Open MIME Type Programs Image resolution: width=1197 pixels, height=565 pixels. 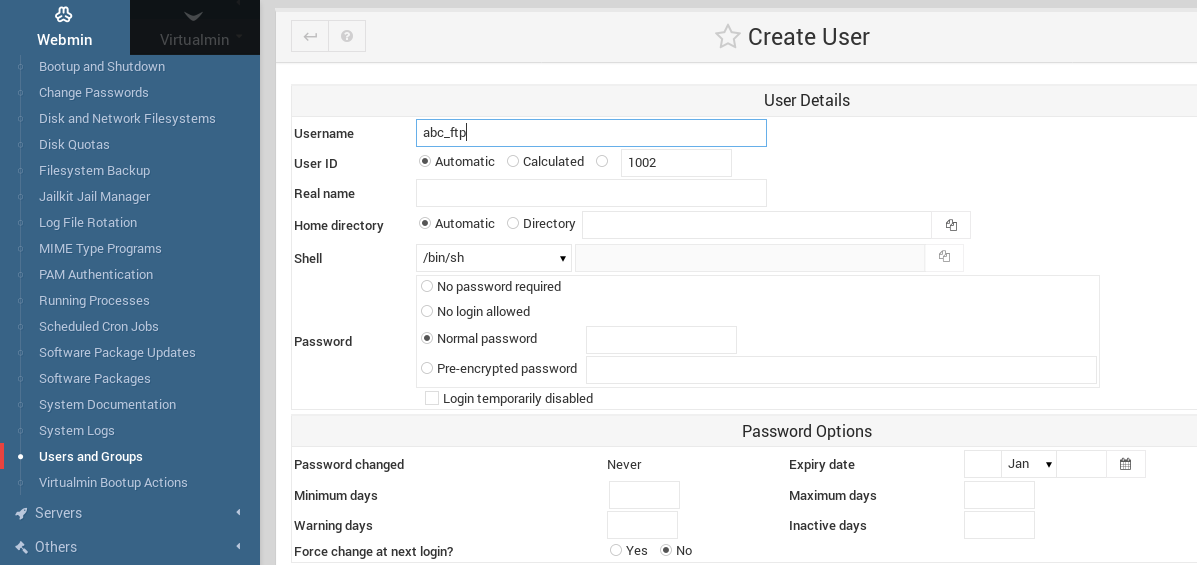point(100,248)
